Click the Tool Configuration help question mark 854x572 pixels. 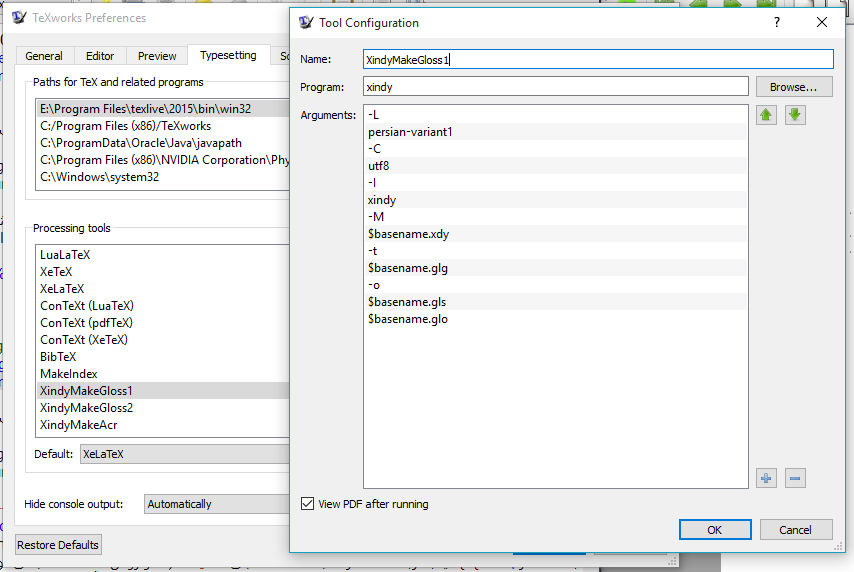point(777,23)
